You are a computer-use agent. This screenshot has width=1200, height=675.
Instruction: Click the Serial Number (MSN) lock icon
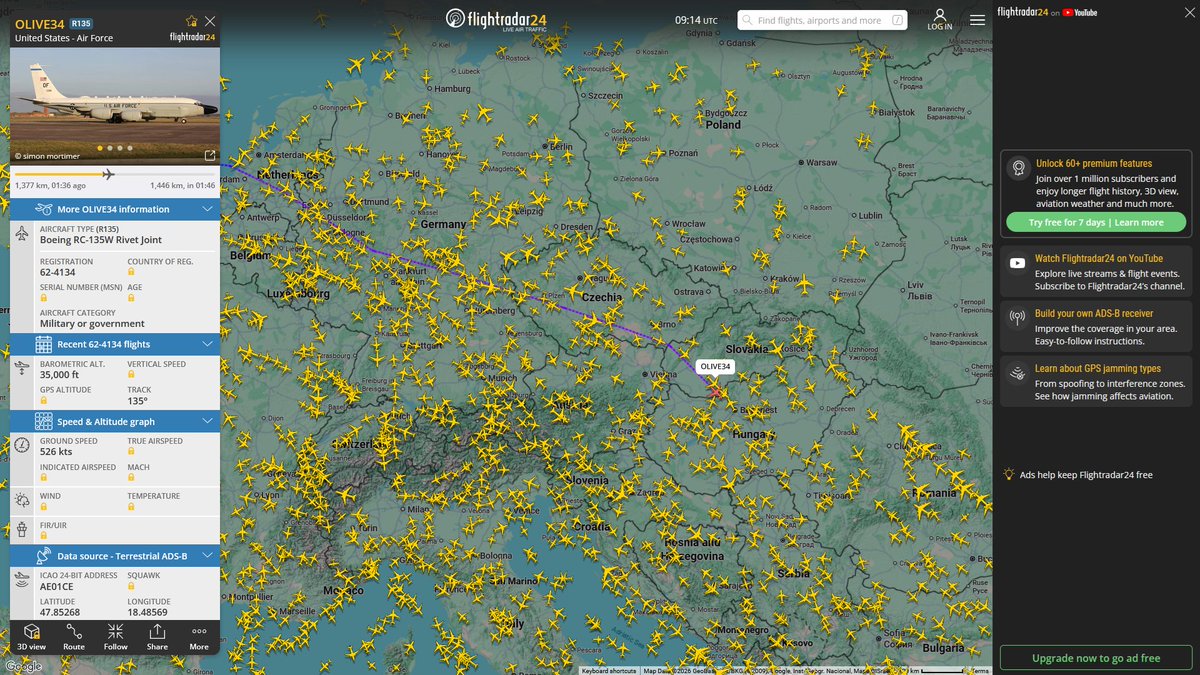click(x=44, y=299)
